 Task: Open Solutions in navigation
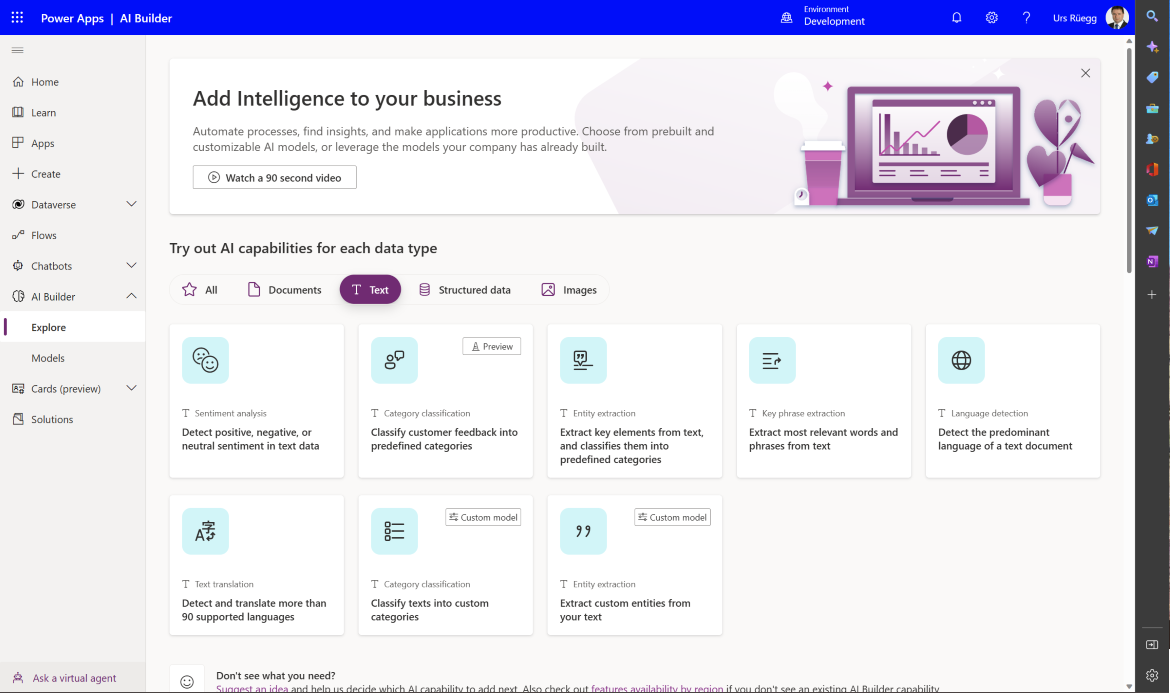coord(72,419)
